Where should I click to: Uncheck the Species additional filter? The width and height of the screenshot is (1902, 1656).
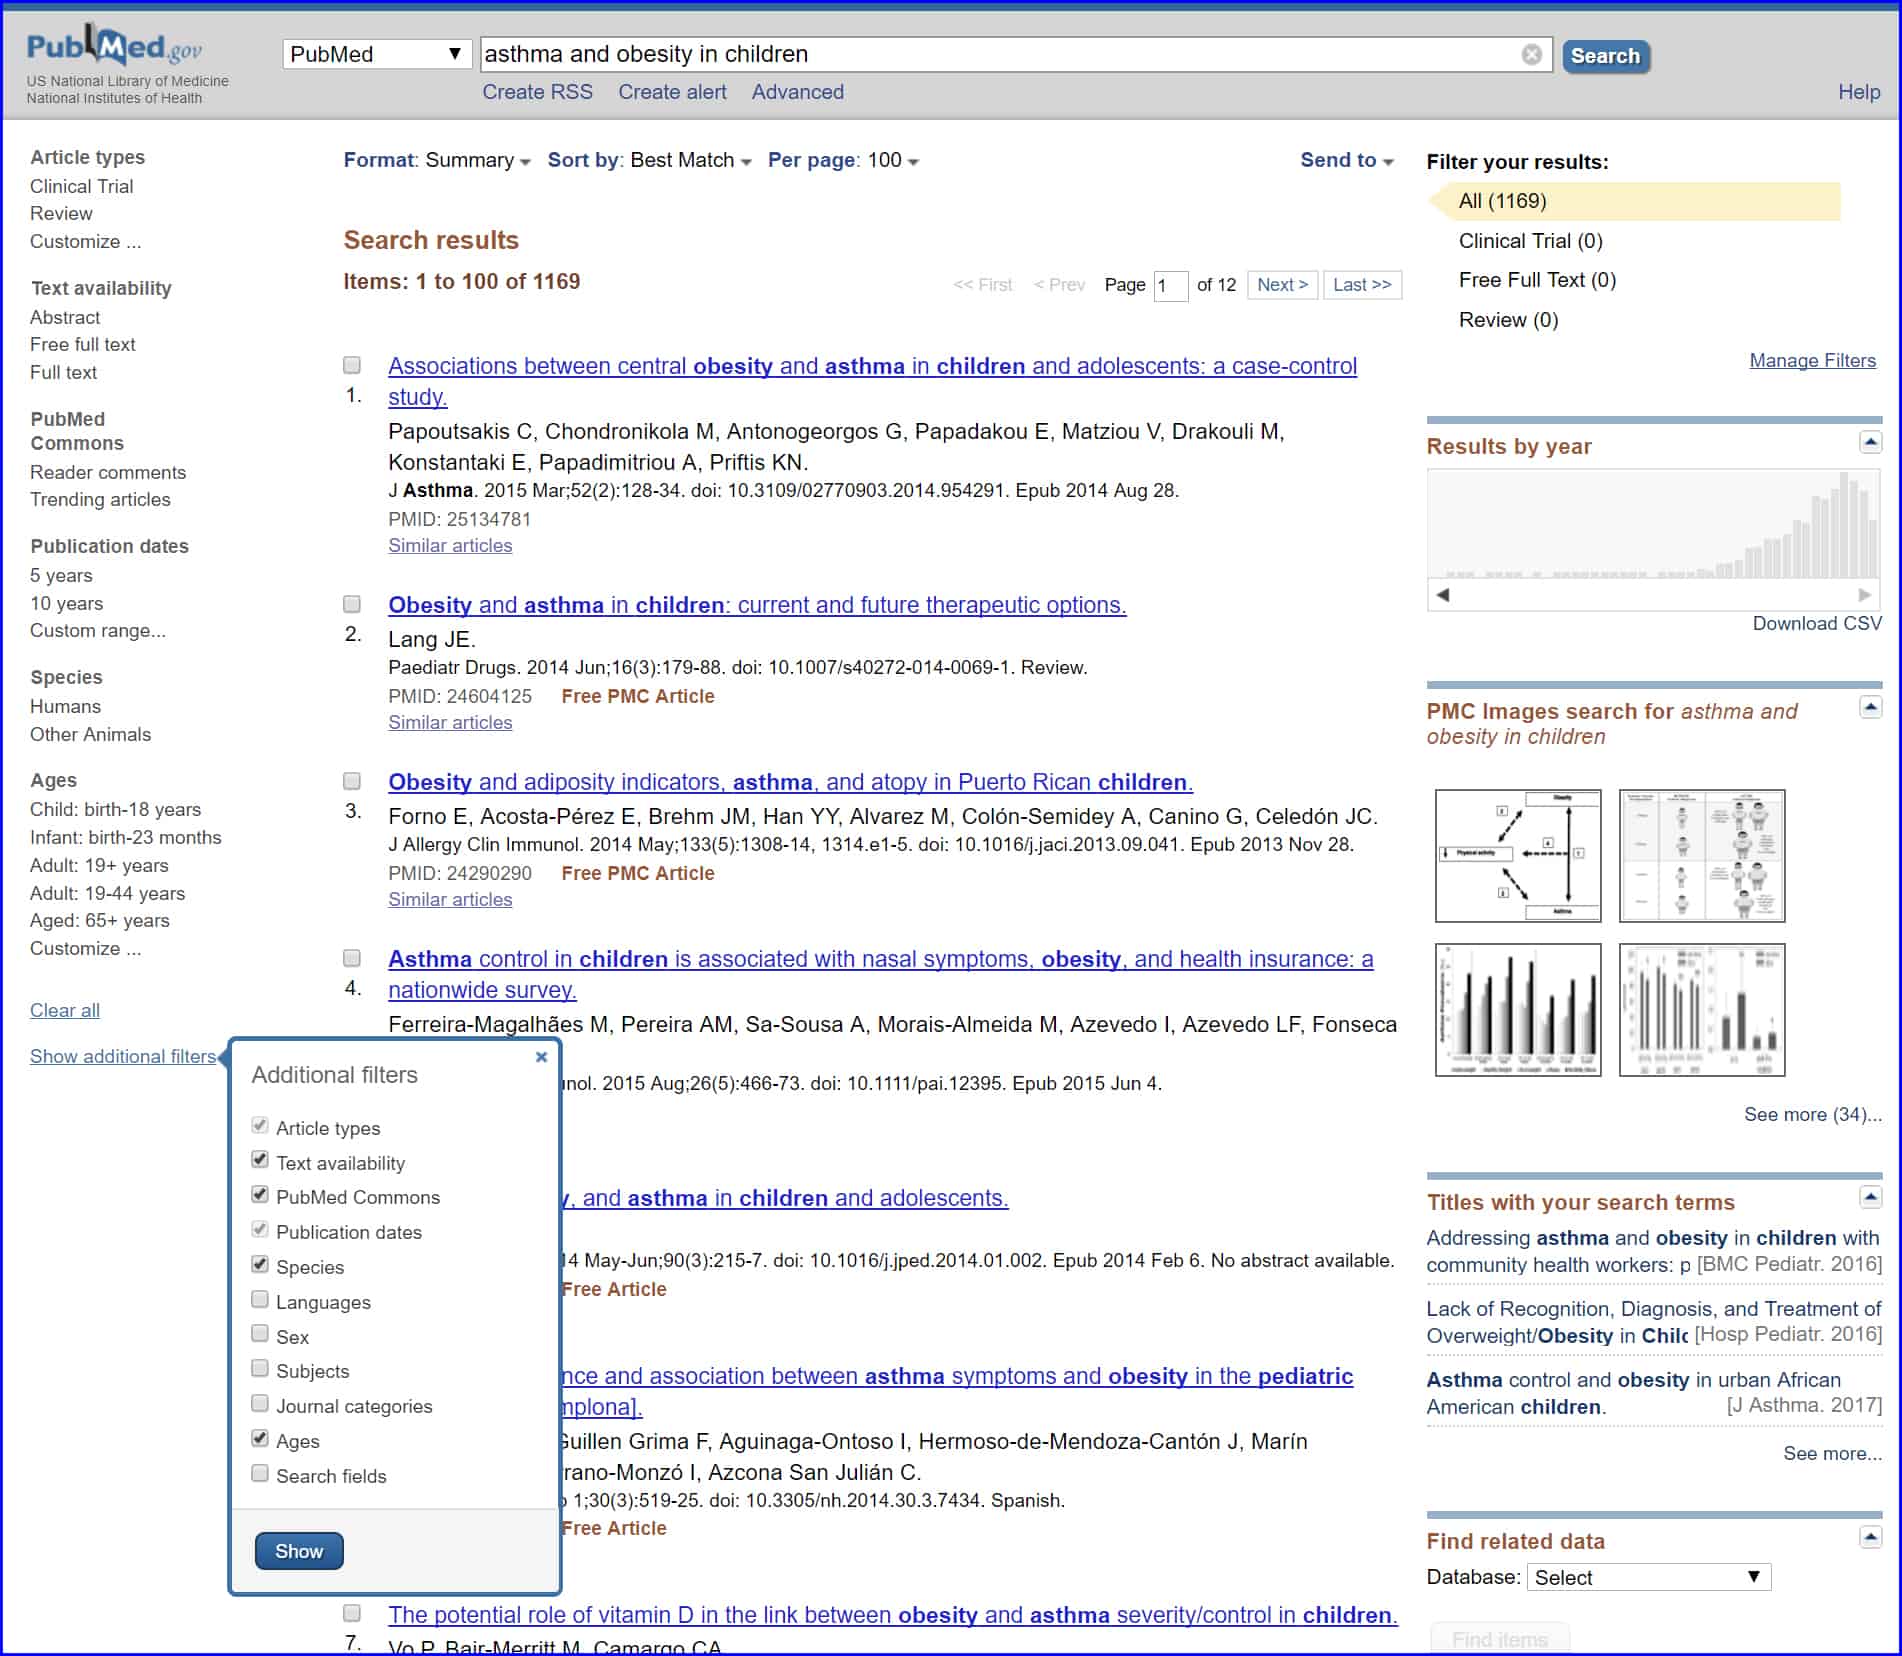coord(260,1265)
